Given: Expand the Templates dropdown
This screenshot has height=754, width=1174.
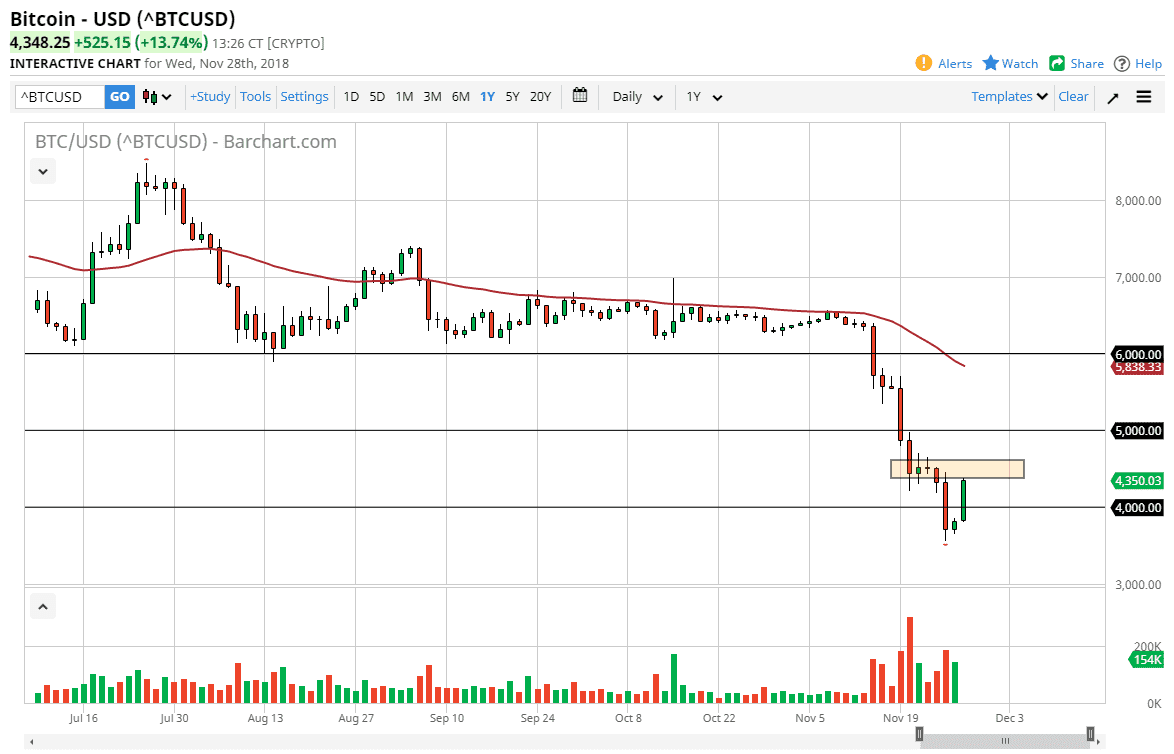Looking at the screenshot, I should pos(1007,96).
